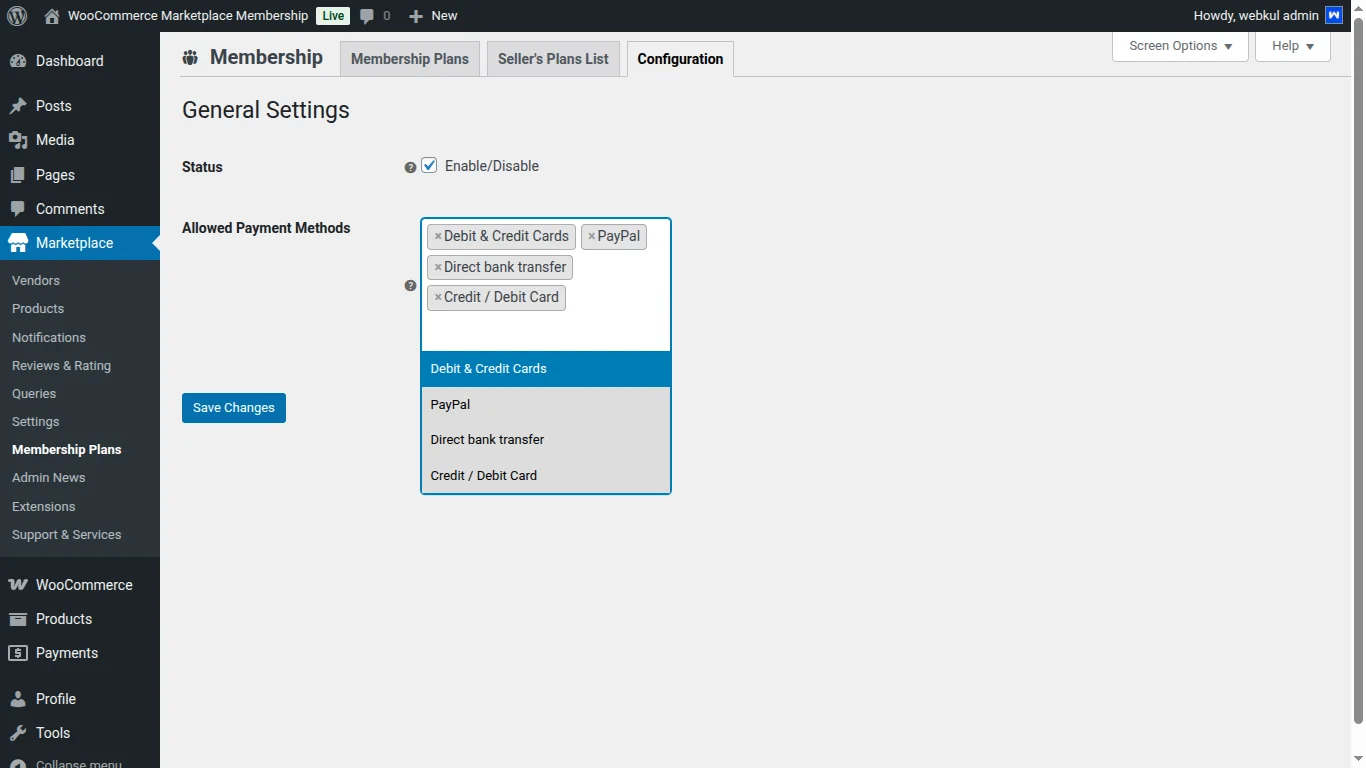This screenshot has width=1366, height=768.
Task: Open the WooCommerce sidebar menu
Action: pos(84,585)
